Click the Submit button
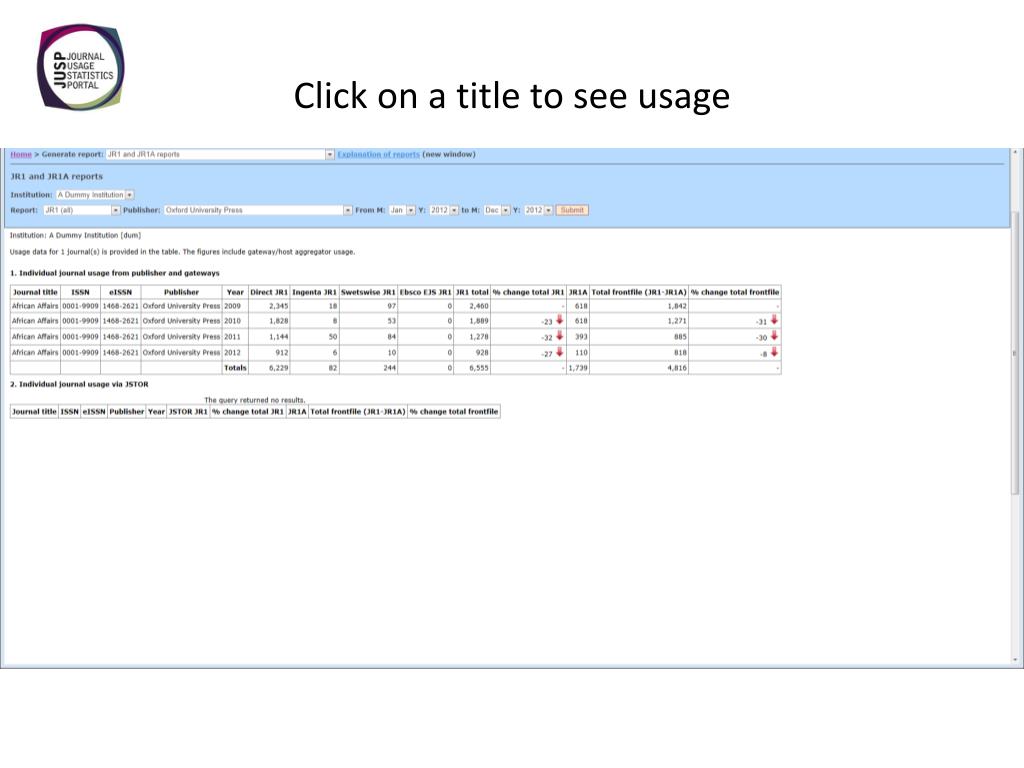 click(572, 210)
